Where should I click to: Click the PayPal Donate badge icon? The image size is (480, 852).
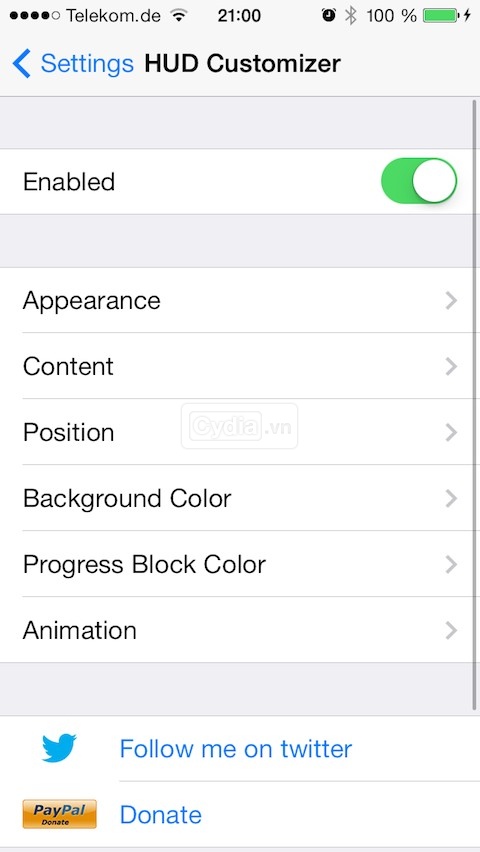point(59,814)
